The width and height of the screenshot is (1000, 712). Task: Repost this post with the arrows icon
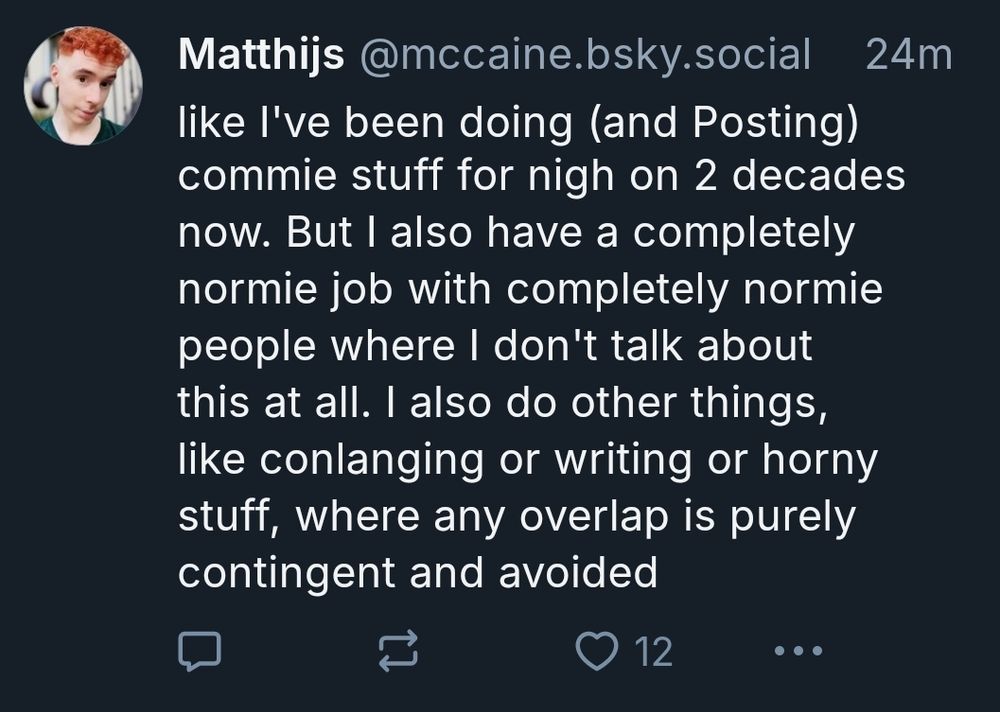pos(398,652)
